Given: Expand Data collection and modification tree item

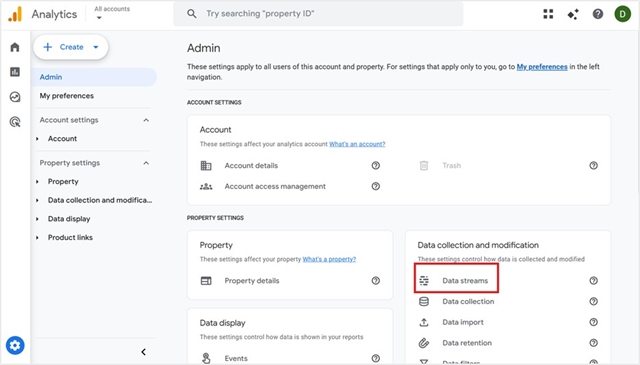Looking at the screenshot, I should 37,200.
